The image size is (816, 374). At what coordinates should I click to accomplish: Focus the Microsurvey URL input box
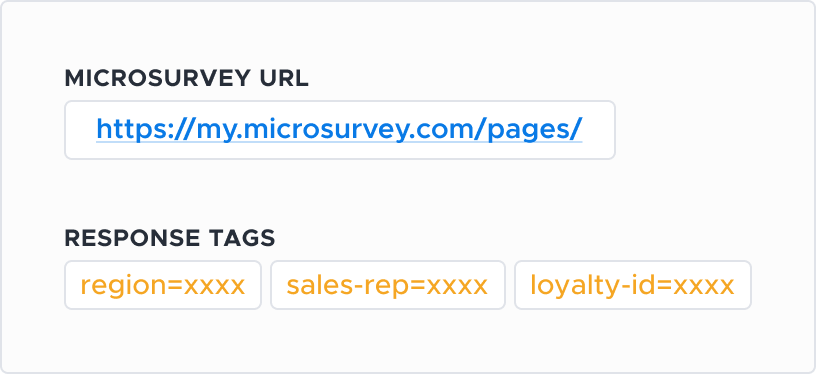pyautogui.click(x=340, y=130)
